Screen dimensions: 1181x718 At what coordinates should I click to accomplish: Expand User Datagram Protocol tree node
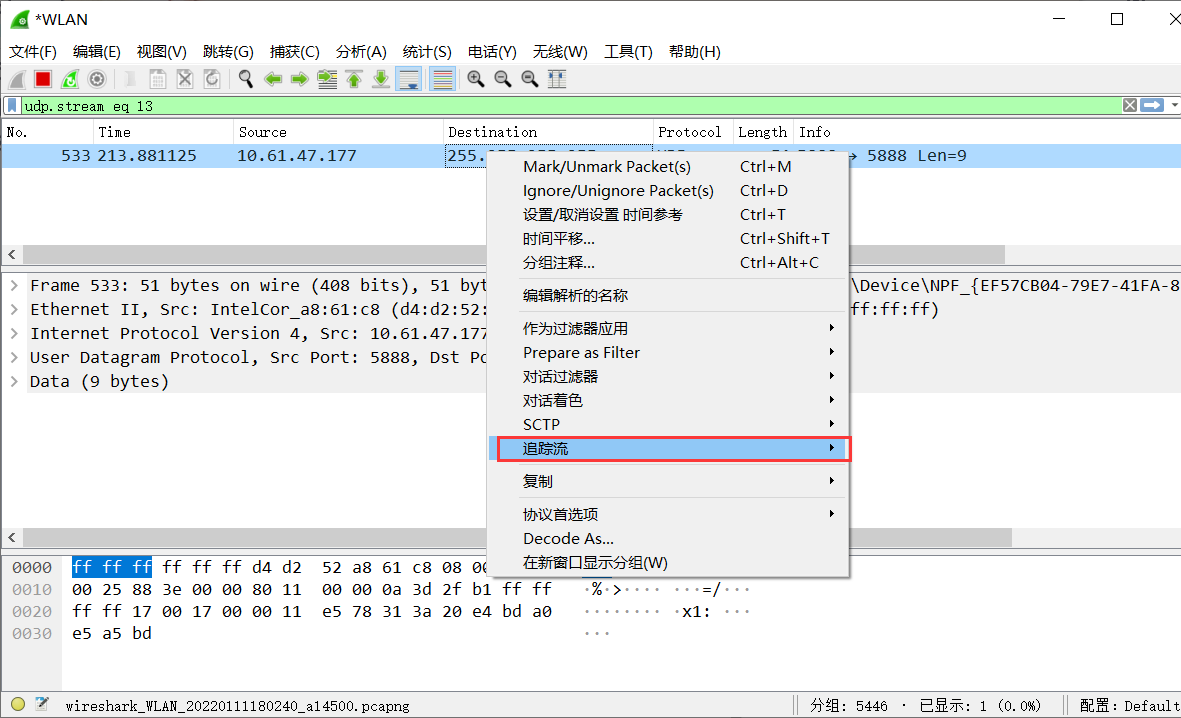[14, 358]
